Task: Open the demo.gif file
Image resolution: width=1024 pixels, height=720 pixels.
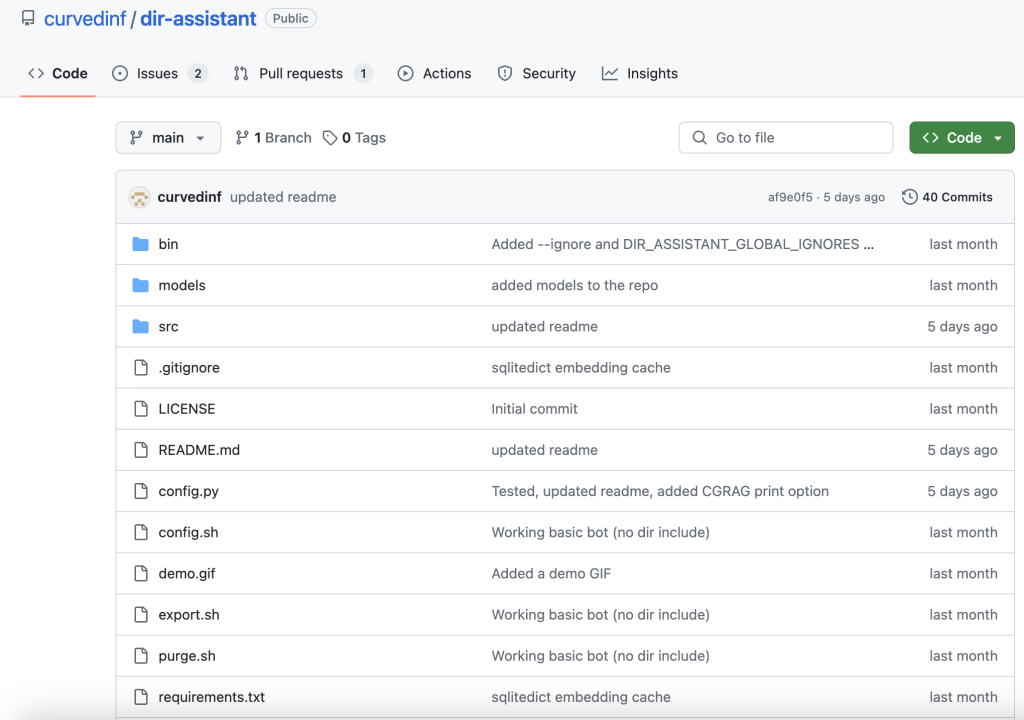Action: point(187,574)
